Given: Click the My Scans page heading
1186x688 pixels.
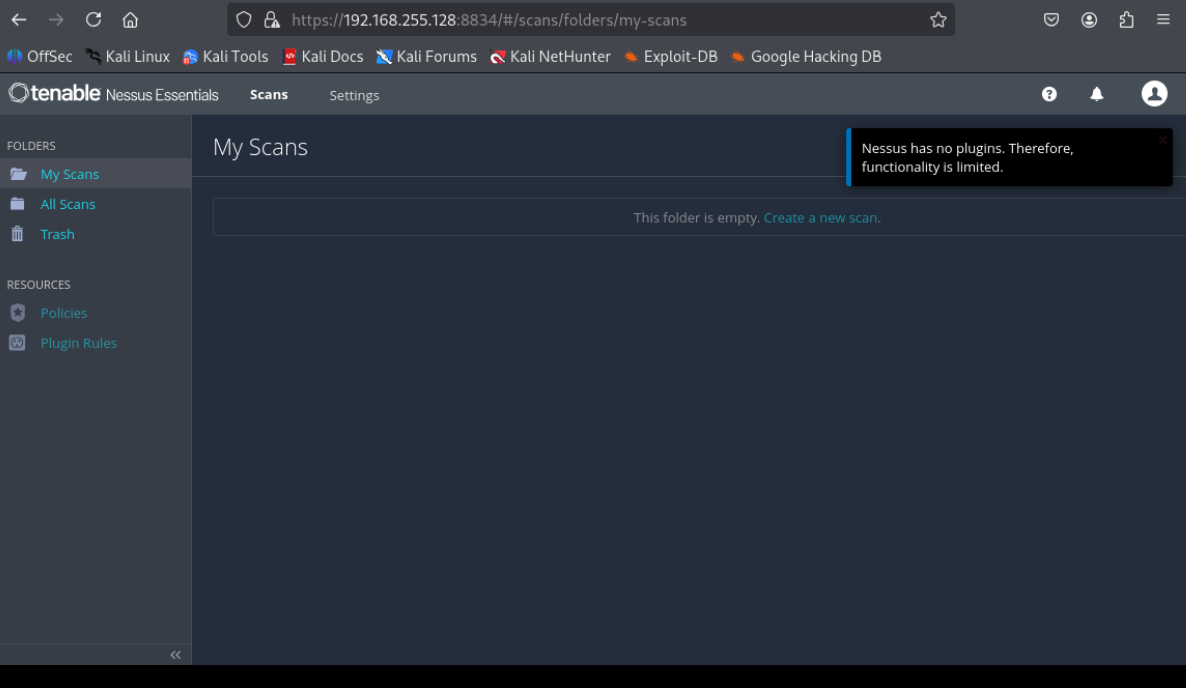Looking at the screenshot, I should pos(260,147).
